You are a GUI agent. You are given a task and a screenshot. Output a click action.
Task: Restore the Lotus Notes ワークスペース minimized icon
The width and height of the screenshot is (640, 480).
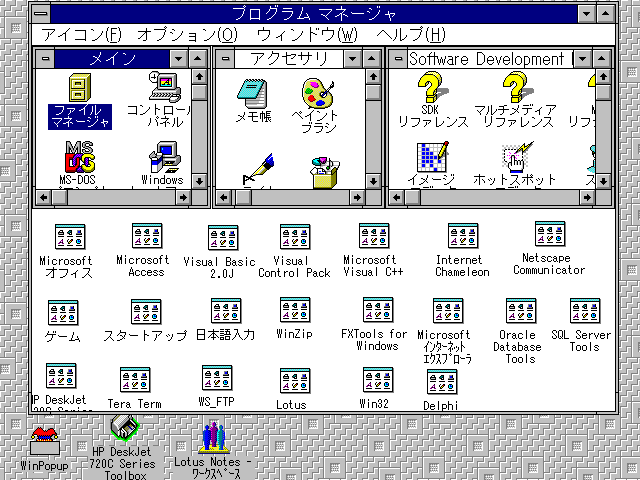point(212,437)
